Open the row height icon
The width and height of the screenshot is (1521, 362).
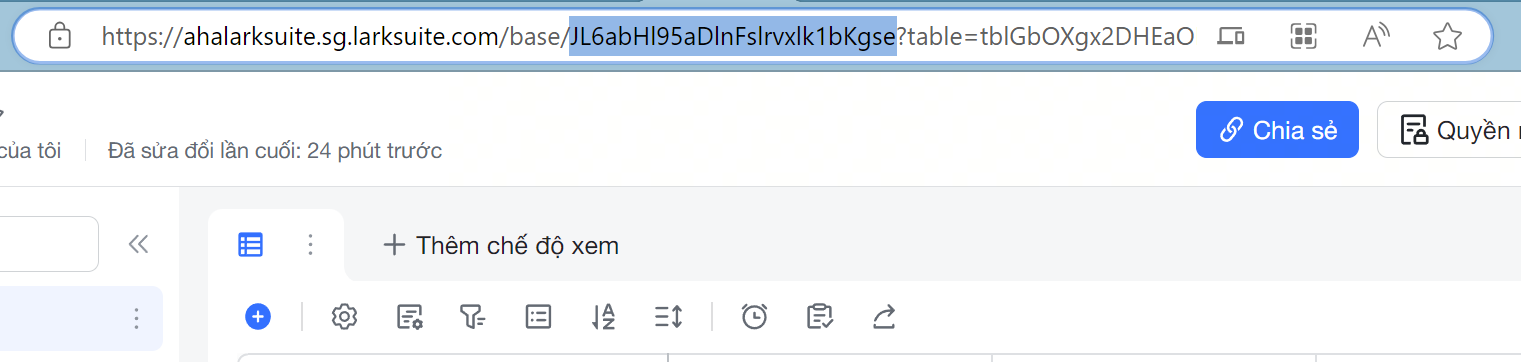point(668,317)
